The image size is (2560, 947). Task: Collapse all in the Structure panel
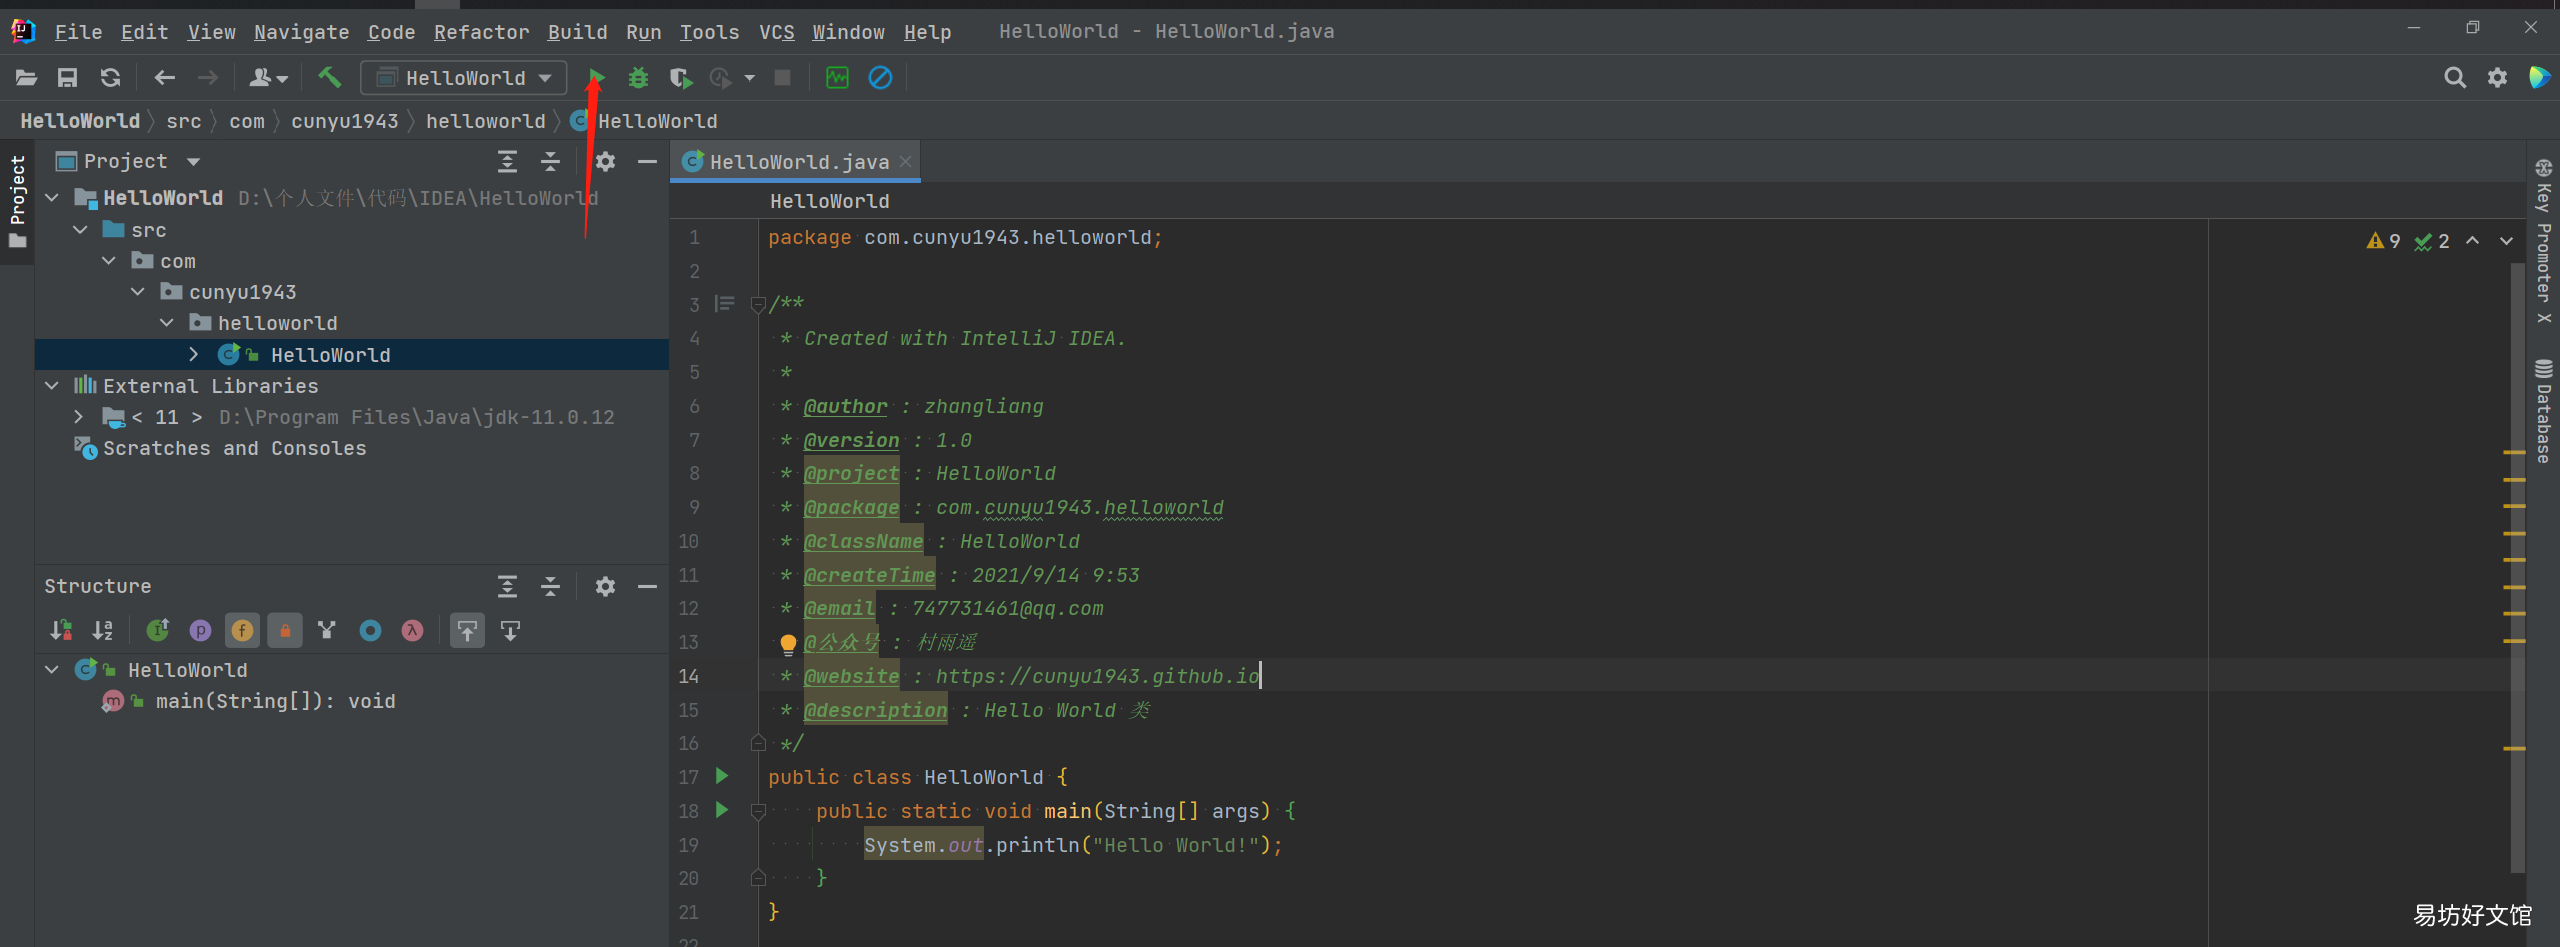click(550, 586)
